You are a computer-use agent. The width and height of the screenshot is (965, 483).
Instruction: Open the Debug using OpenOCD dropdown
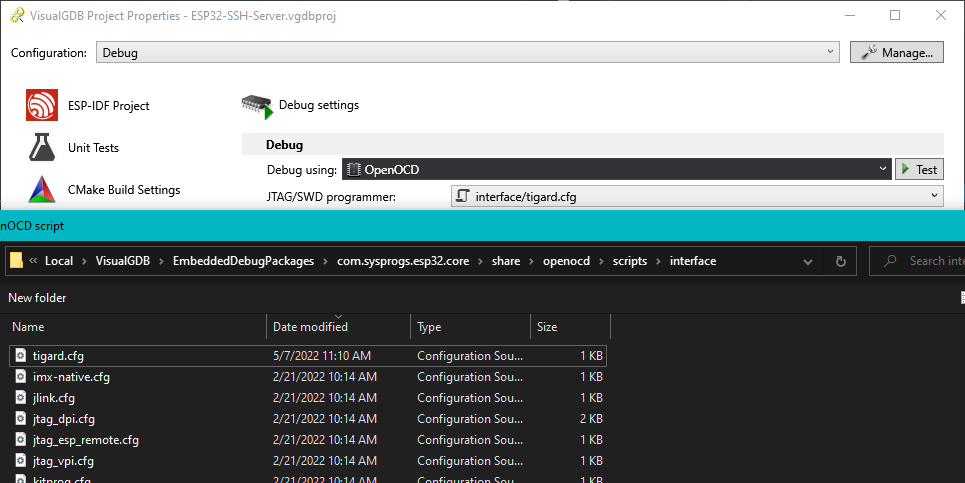(x=617, y=169)
